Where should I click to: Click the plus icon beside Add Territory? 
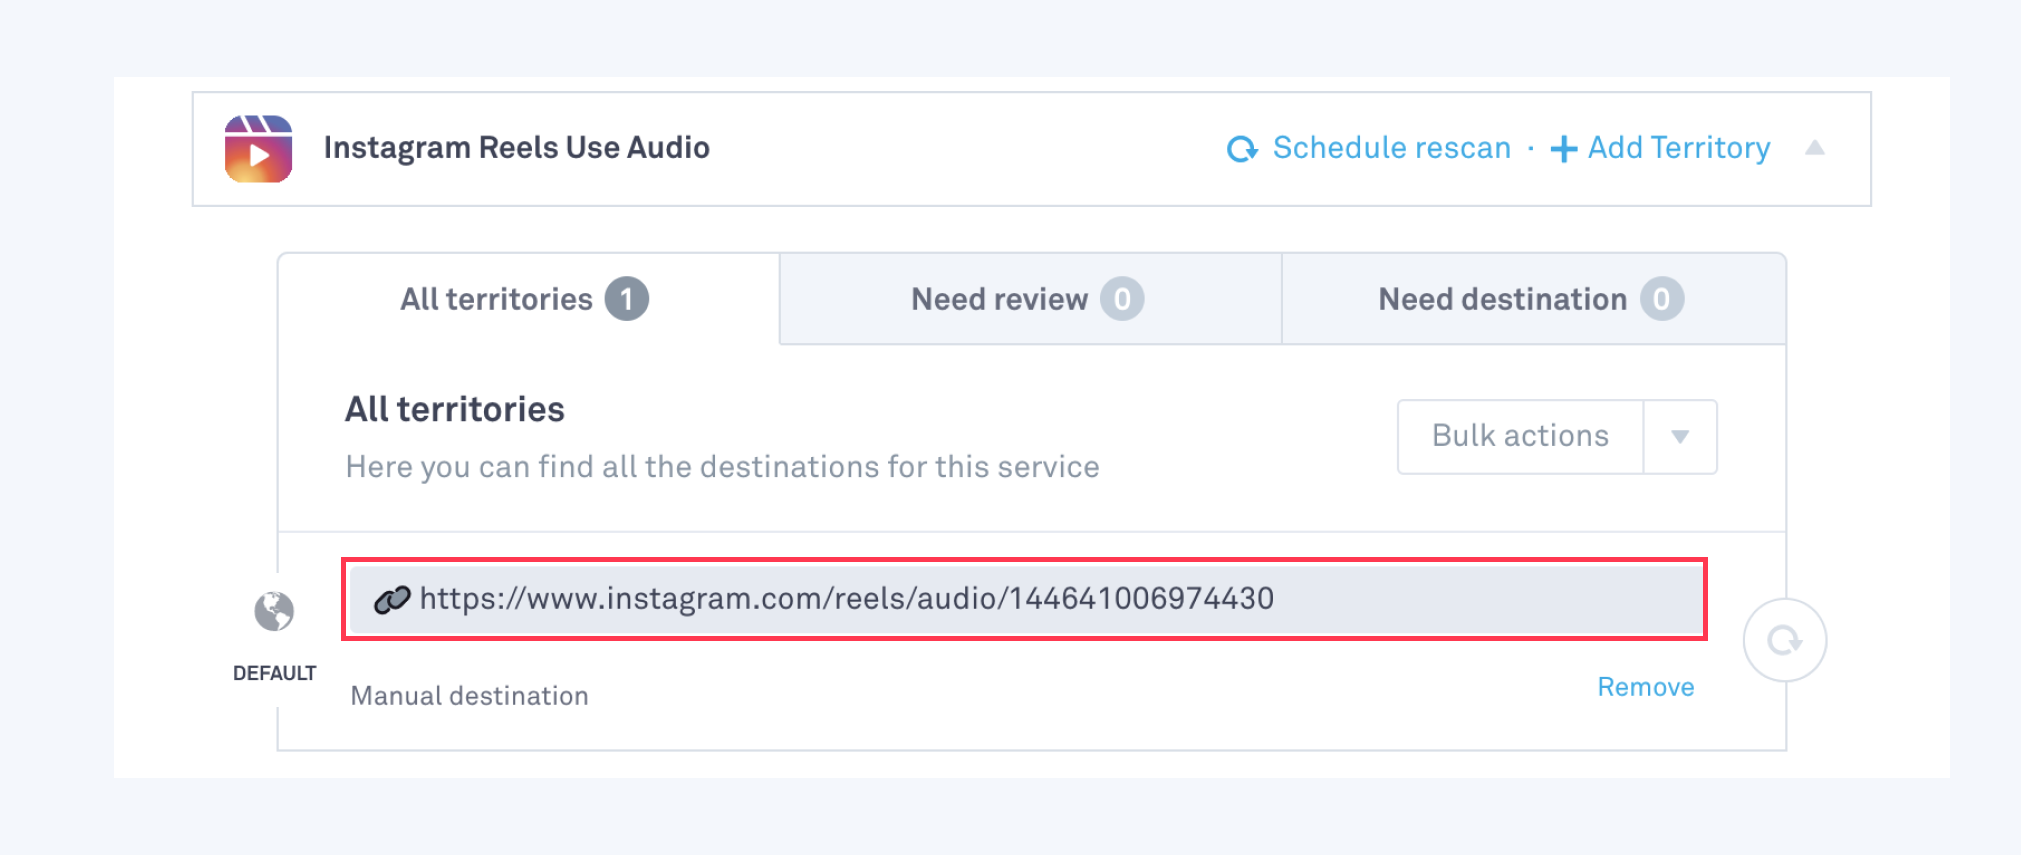(1563, 149)
